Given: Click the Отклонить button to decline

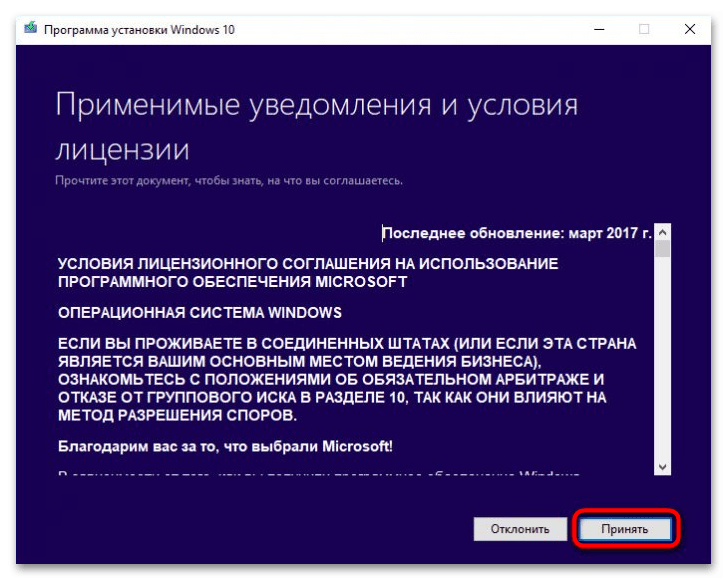Looking at the screenshot, I should click(520, 529).
